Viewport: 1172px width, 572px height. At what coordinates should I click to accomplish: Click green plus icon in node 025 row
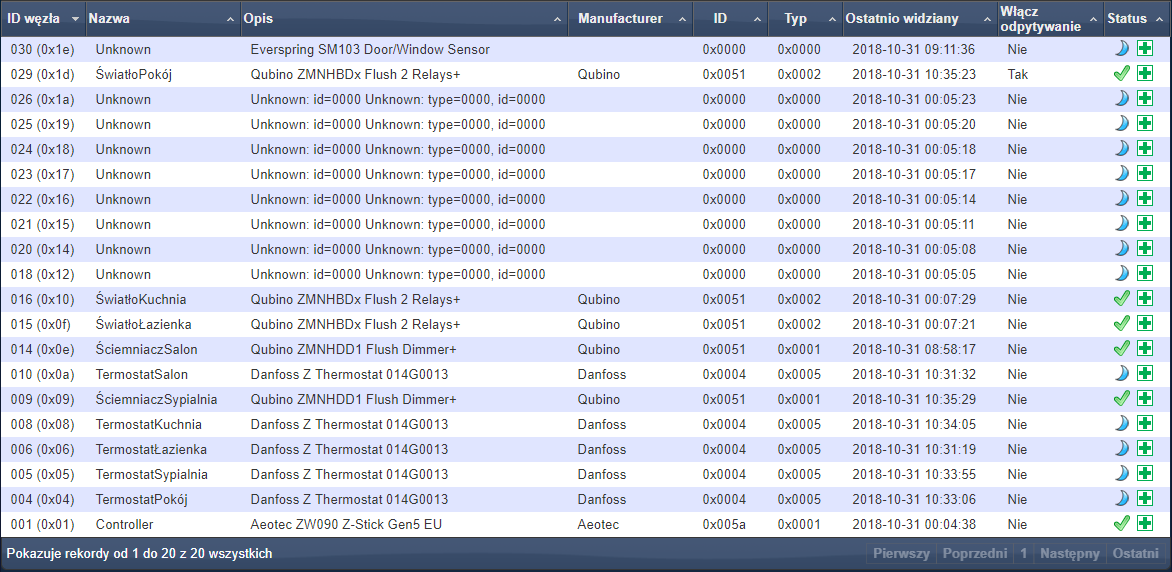point(1144,124)
